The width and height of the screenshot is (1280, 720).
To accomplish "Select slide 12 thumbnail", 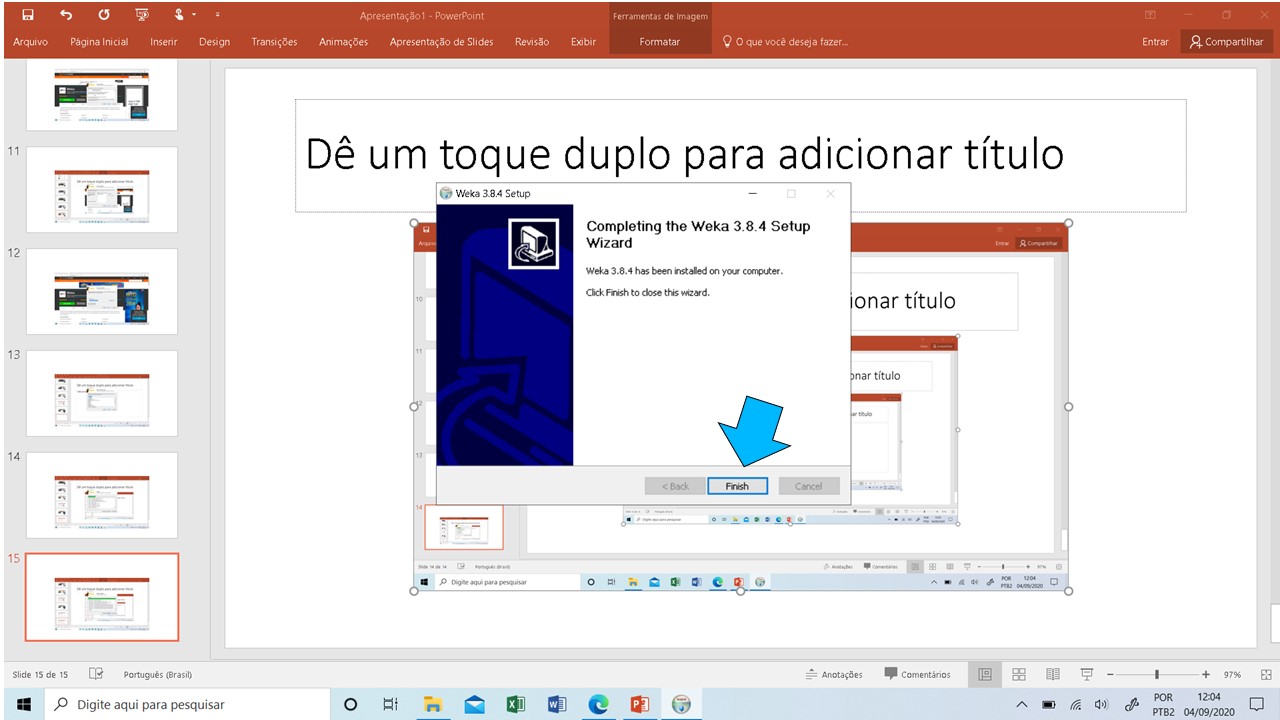I will pyautogui.click(x=102, y=291).
